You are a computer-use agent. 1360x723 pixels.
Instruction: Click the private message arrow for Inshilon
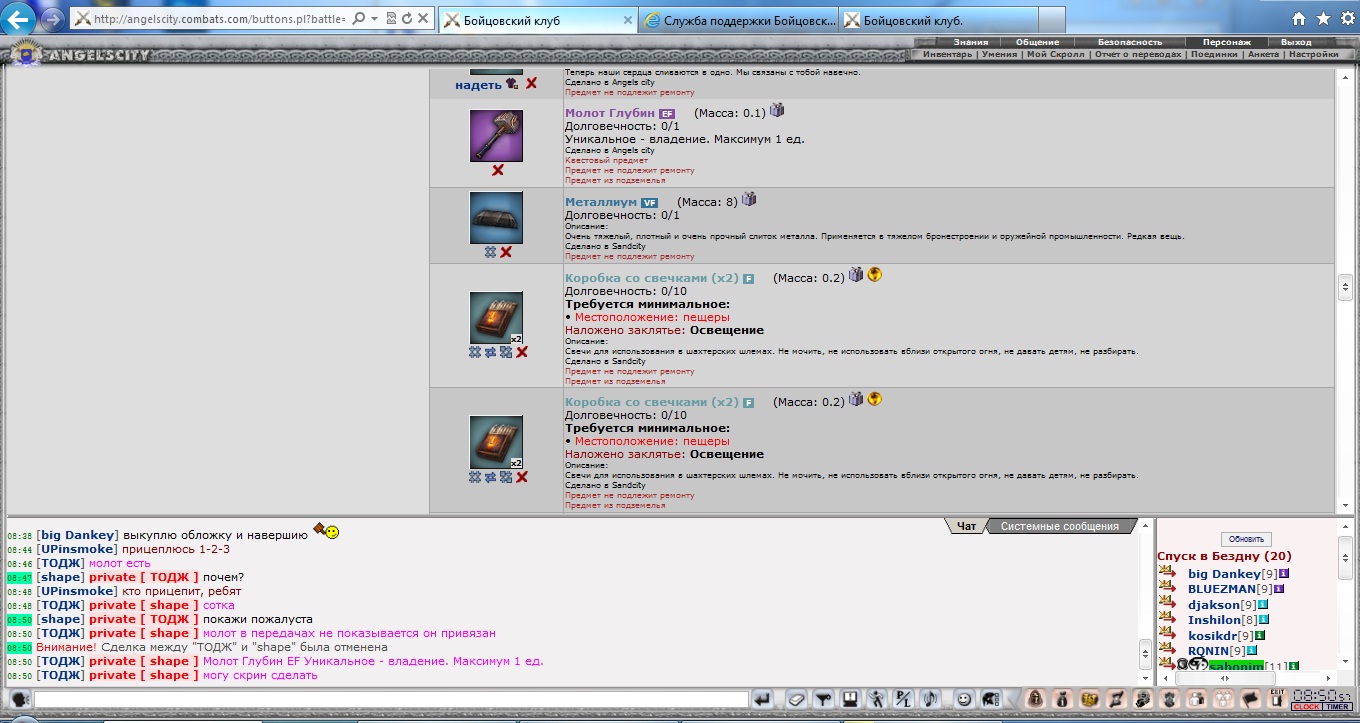click(x=1167, y=618)
